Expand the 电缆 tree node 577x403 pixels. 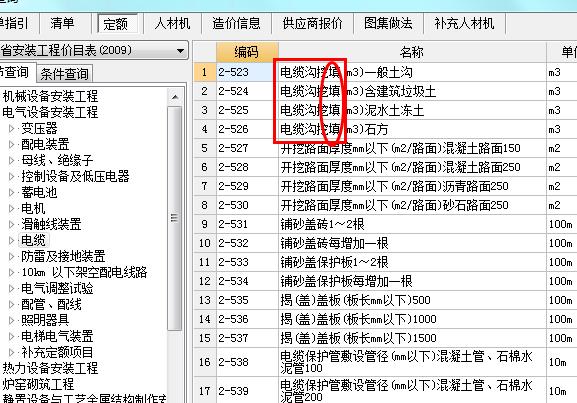[x=11, y=240]
